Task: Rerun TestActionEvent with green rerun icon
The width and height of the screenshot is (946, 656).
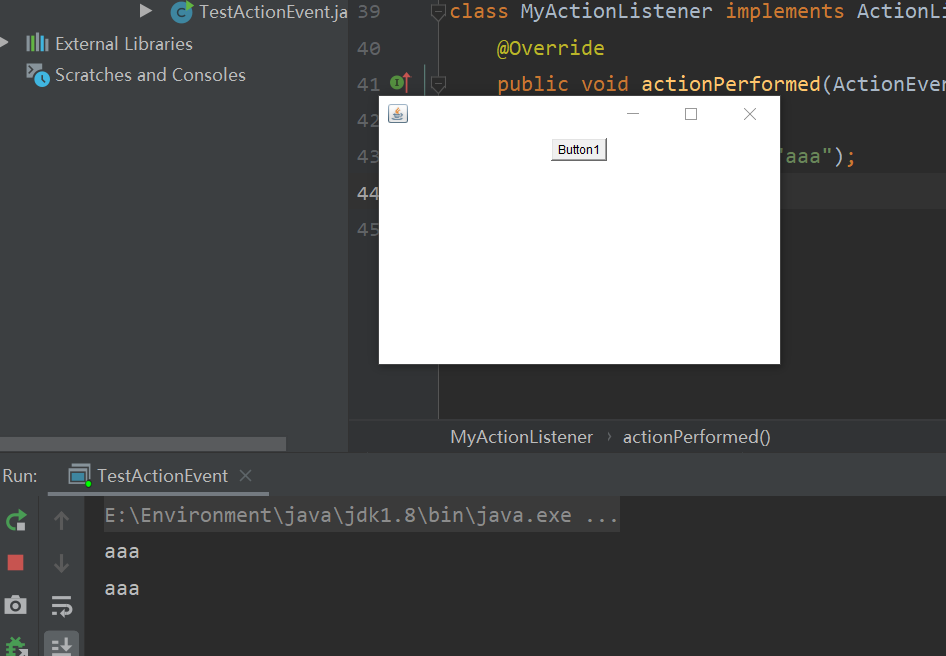Action: point(16,520)
